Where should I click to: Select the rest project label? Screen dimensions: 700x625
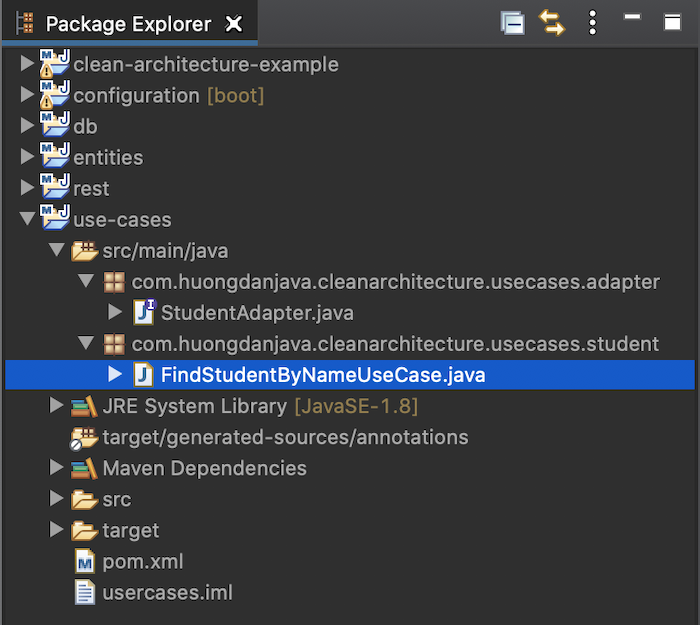pyautogui.click(x=91, y=189)
